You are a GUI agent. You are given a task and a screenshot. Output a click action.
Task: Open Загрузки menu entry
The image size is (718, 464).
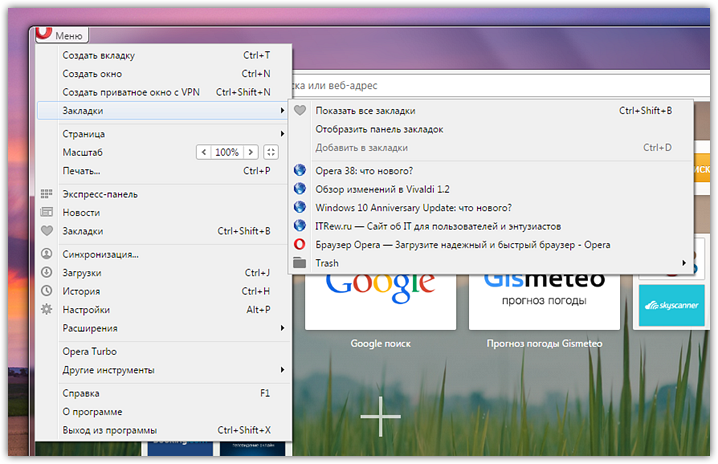pyautogui.click(x=163, y=273)
